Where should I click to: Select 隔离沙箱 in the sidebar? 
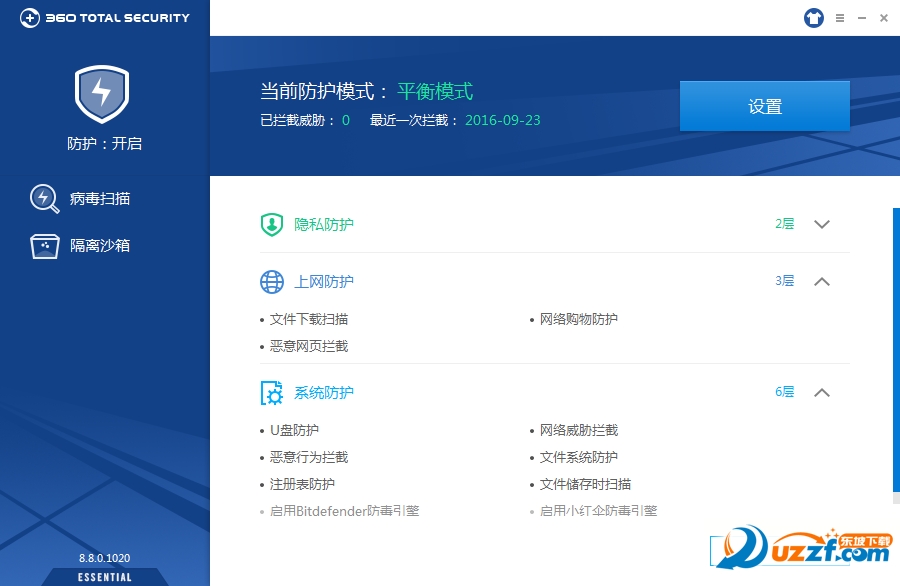[x=100, y=246]
